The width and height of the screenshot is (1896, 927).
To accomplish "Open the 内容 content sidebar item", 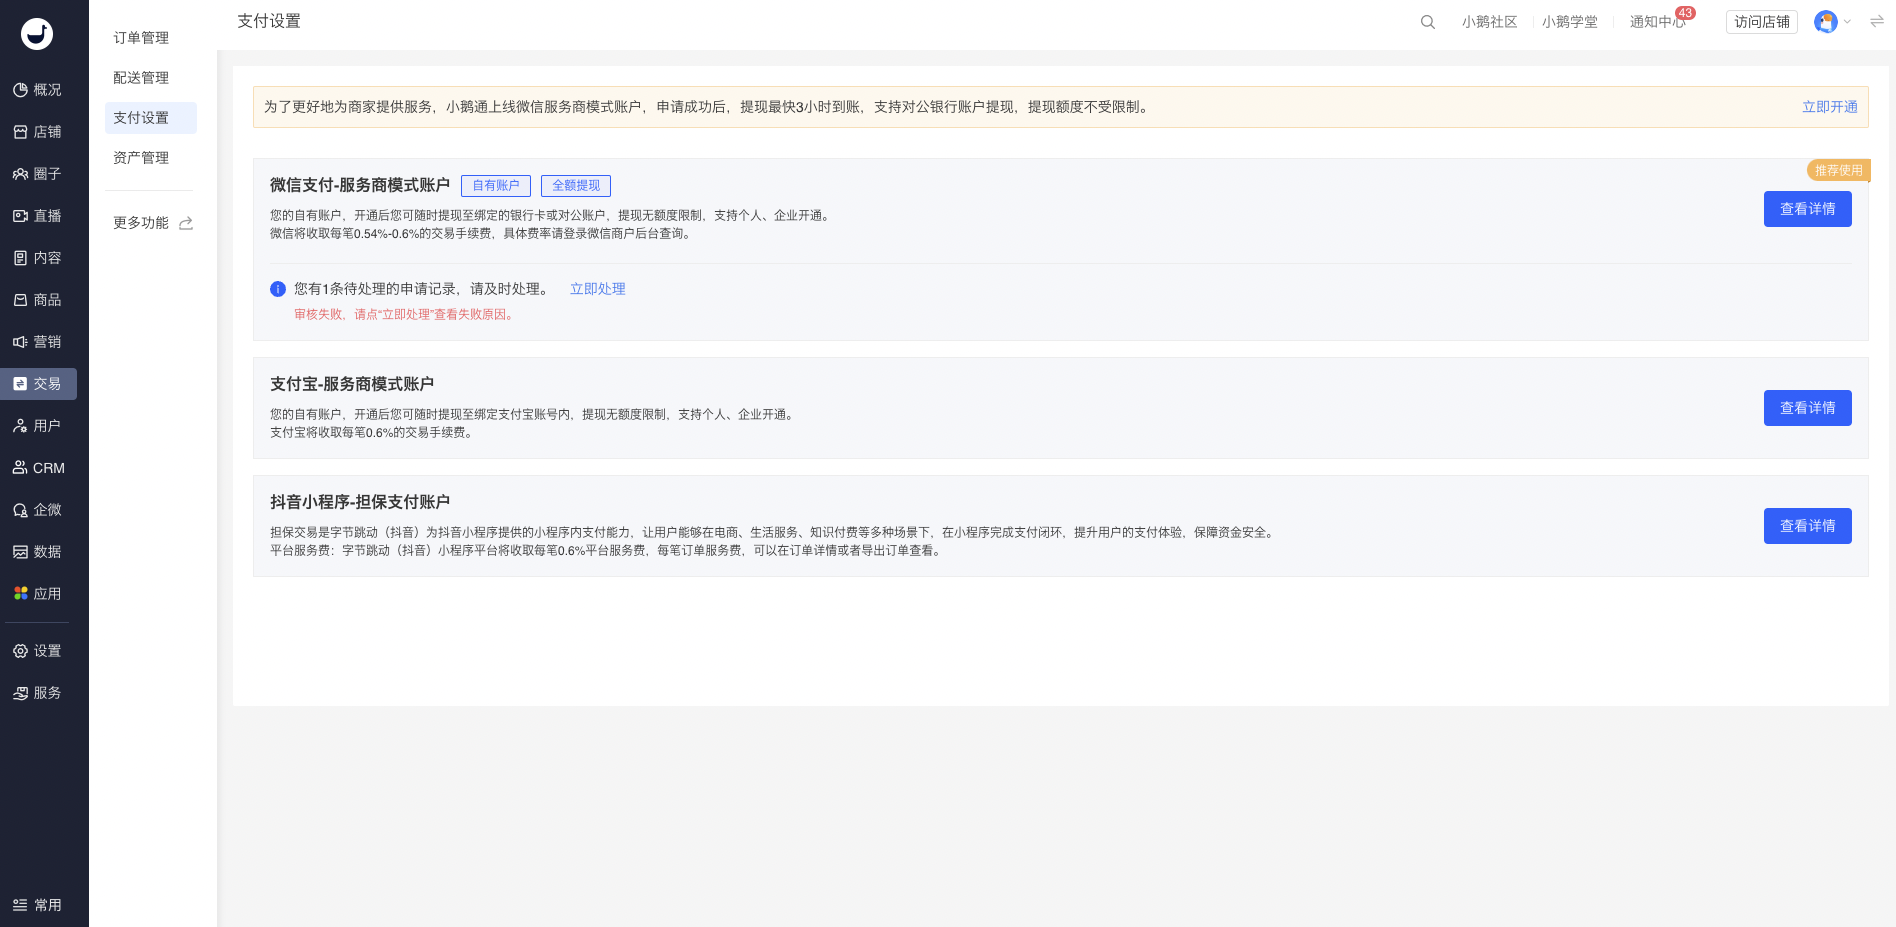I will (x=38, y=258).
